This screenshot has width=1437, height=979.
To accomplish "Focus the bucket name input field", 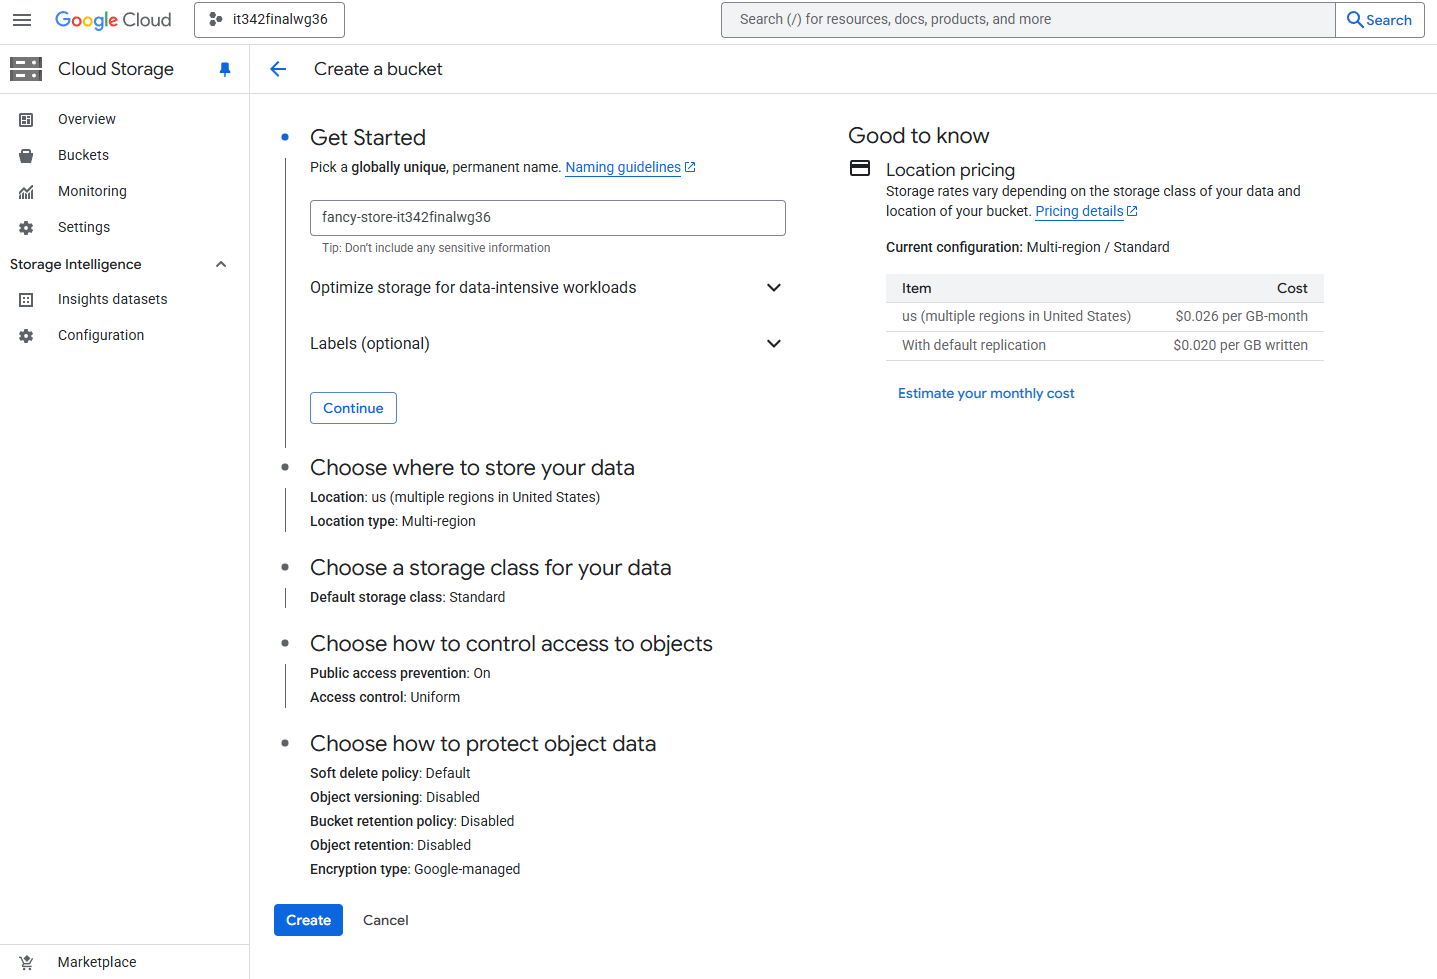I will pos(547,218).
